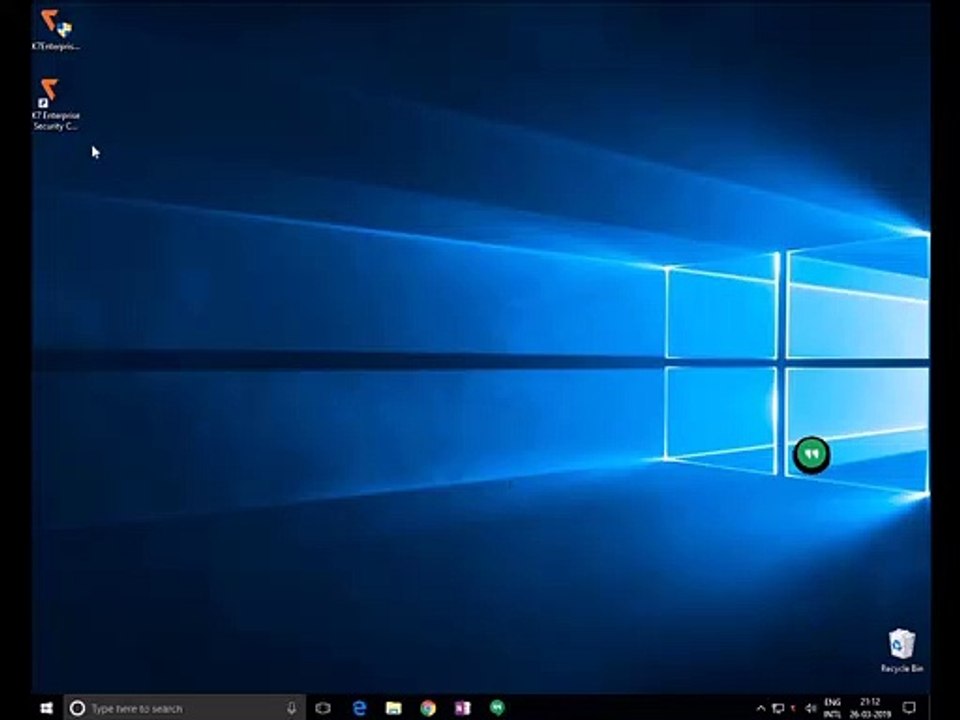Select the Recycle Bin desktop icon
Image resolution: width=960 pixels, height=720 pixels.
(901, 651)
